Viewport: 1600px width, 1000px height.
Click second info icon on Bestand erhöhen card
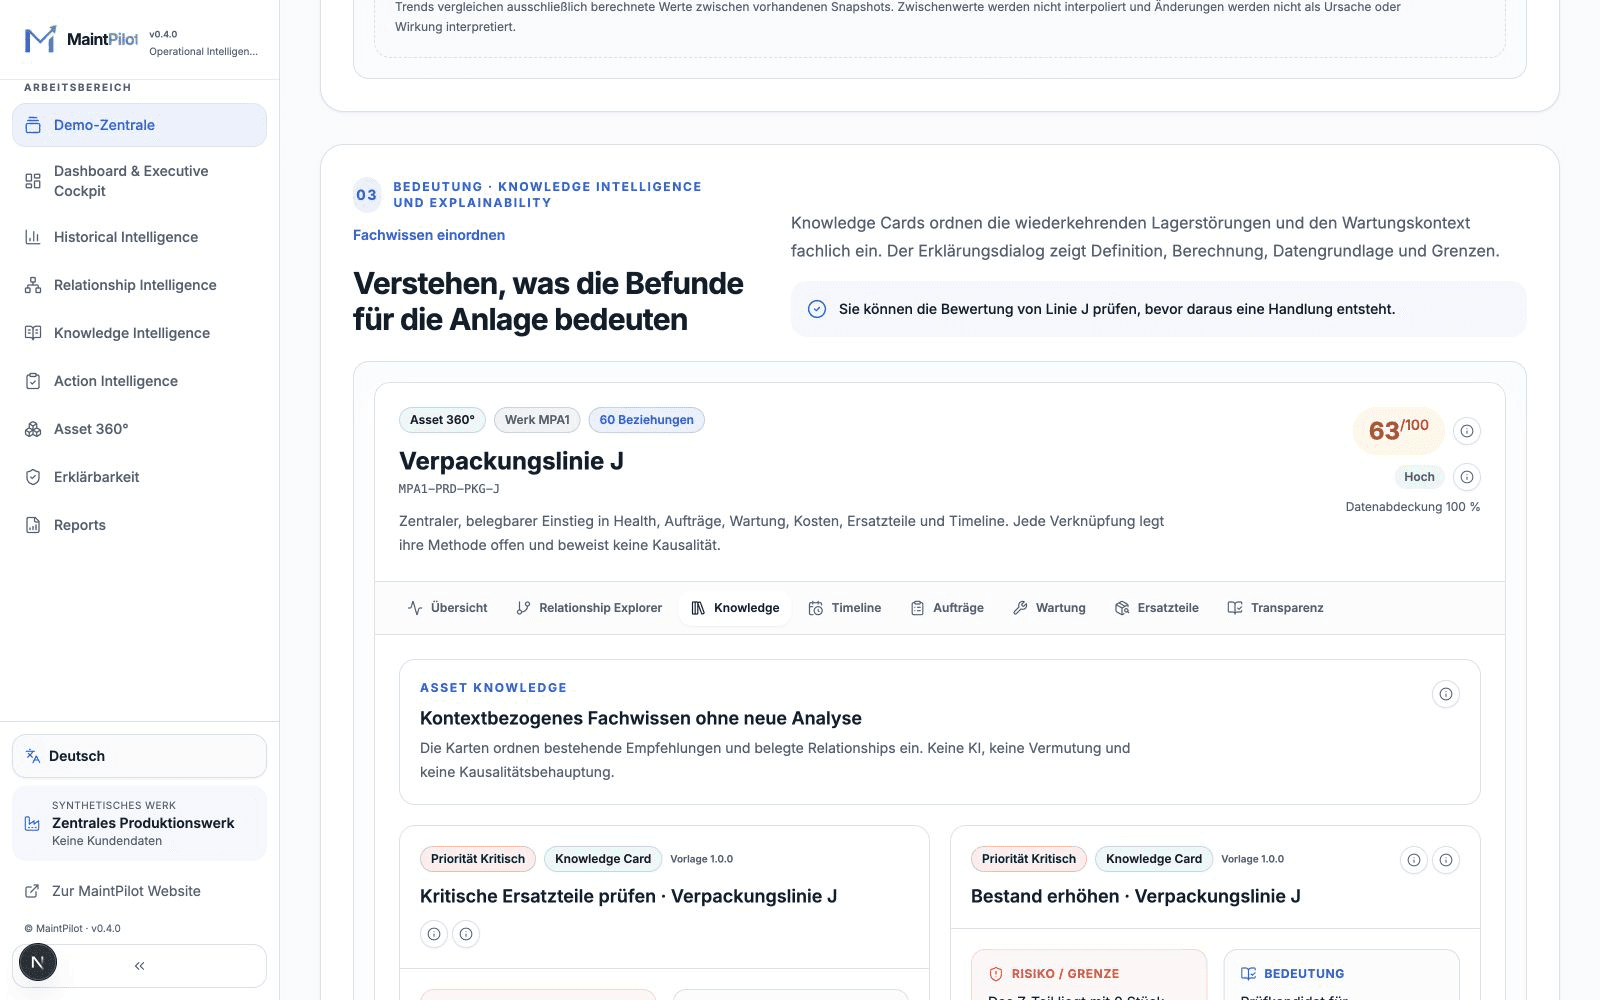tap(1446, 860)
